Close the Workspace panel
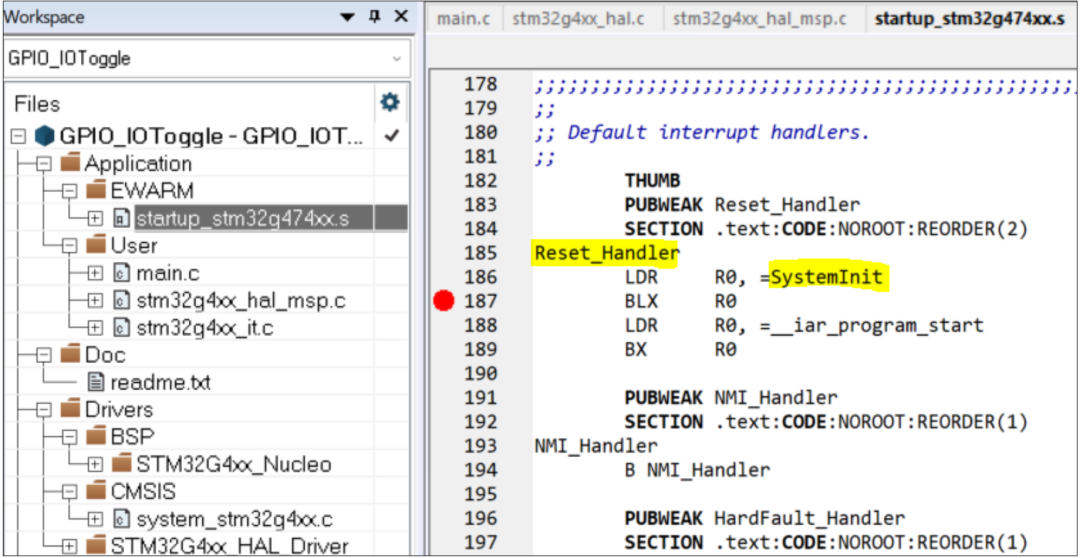 [x=401, y=16]
